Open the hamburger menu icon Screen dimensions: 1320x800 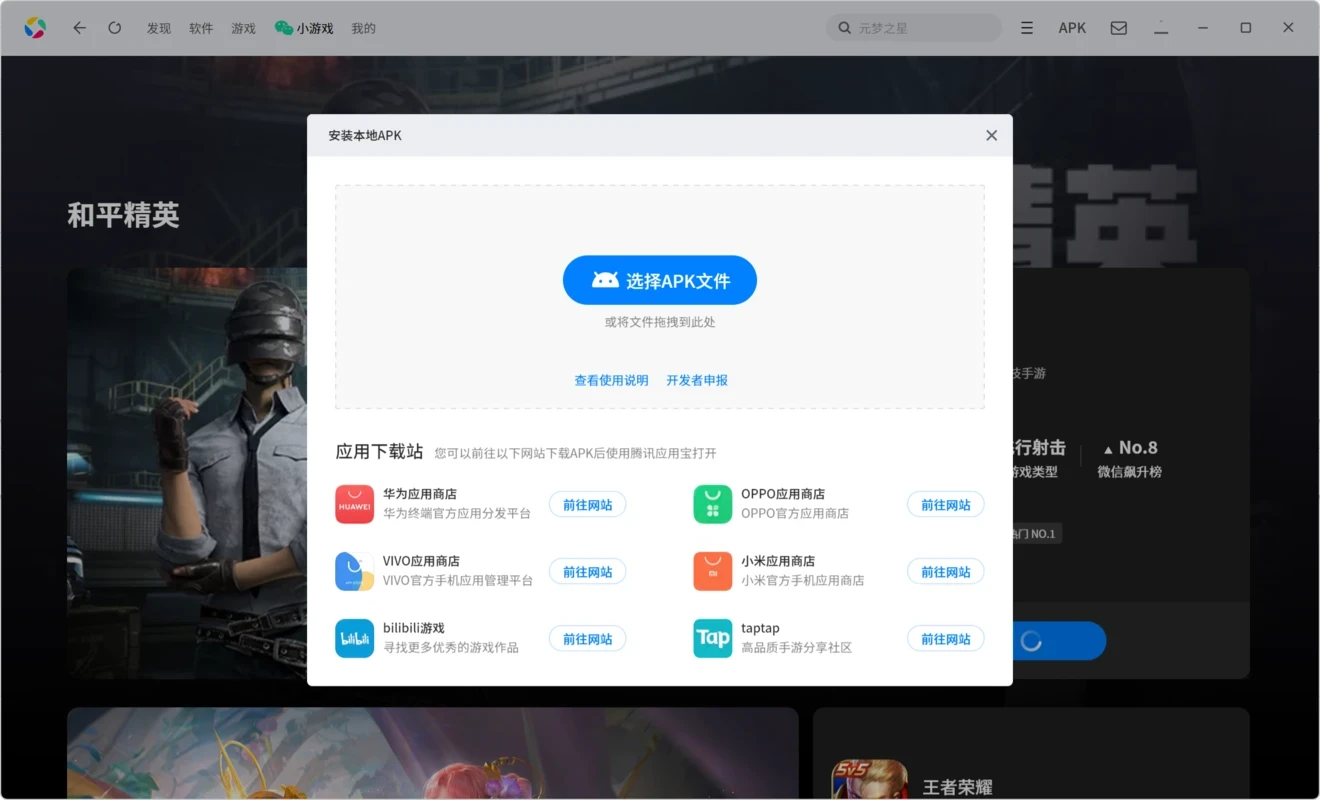point(1027,28)
